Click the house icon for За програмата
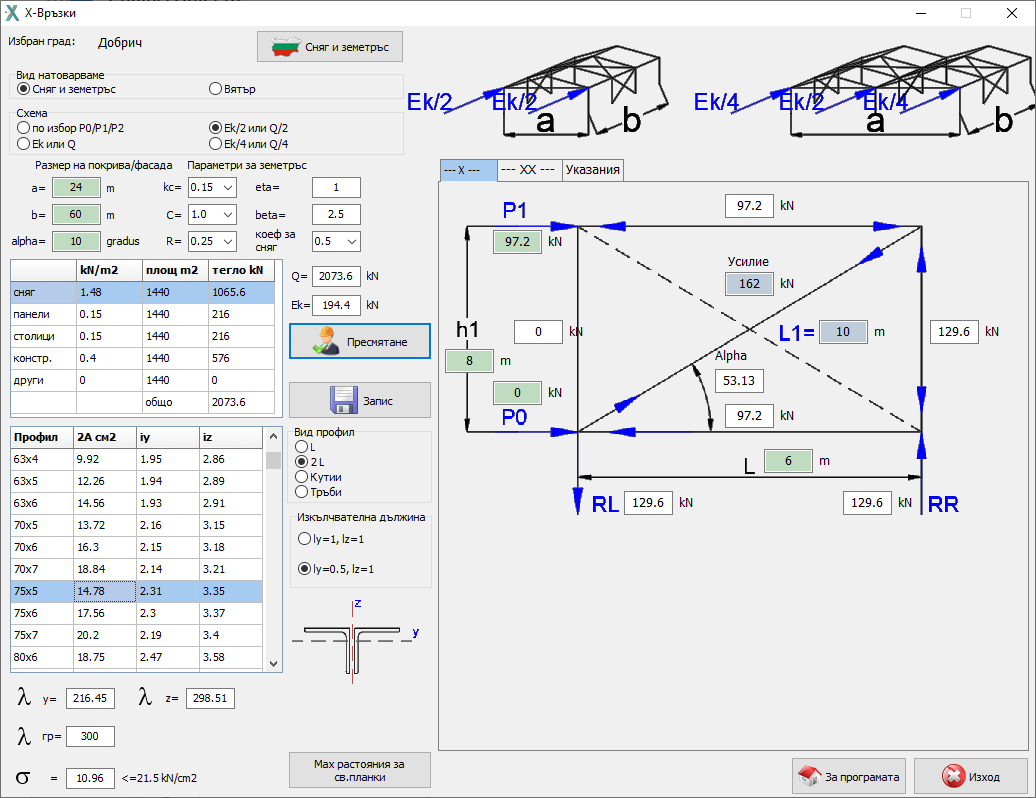The height and width of the screenshot is (798, 1036). coord(807,776)
